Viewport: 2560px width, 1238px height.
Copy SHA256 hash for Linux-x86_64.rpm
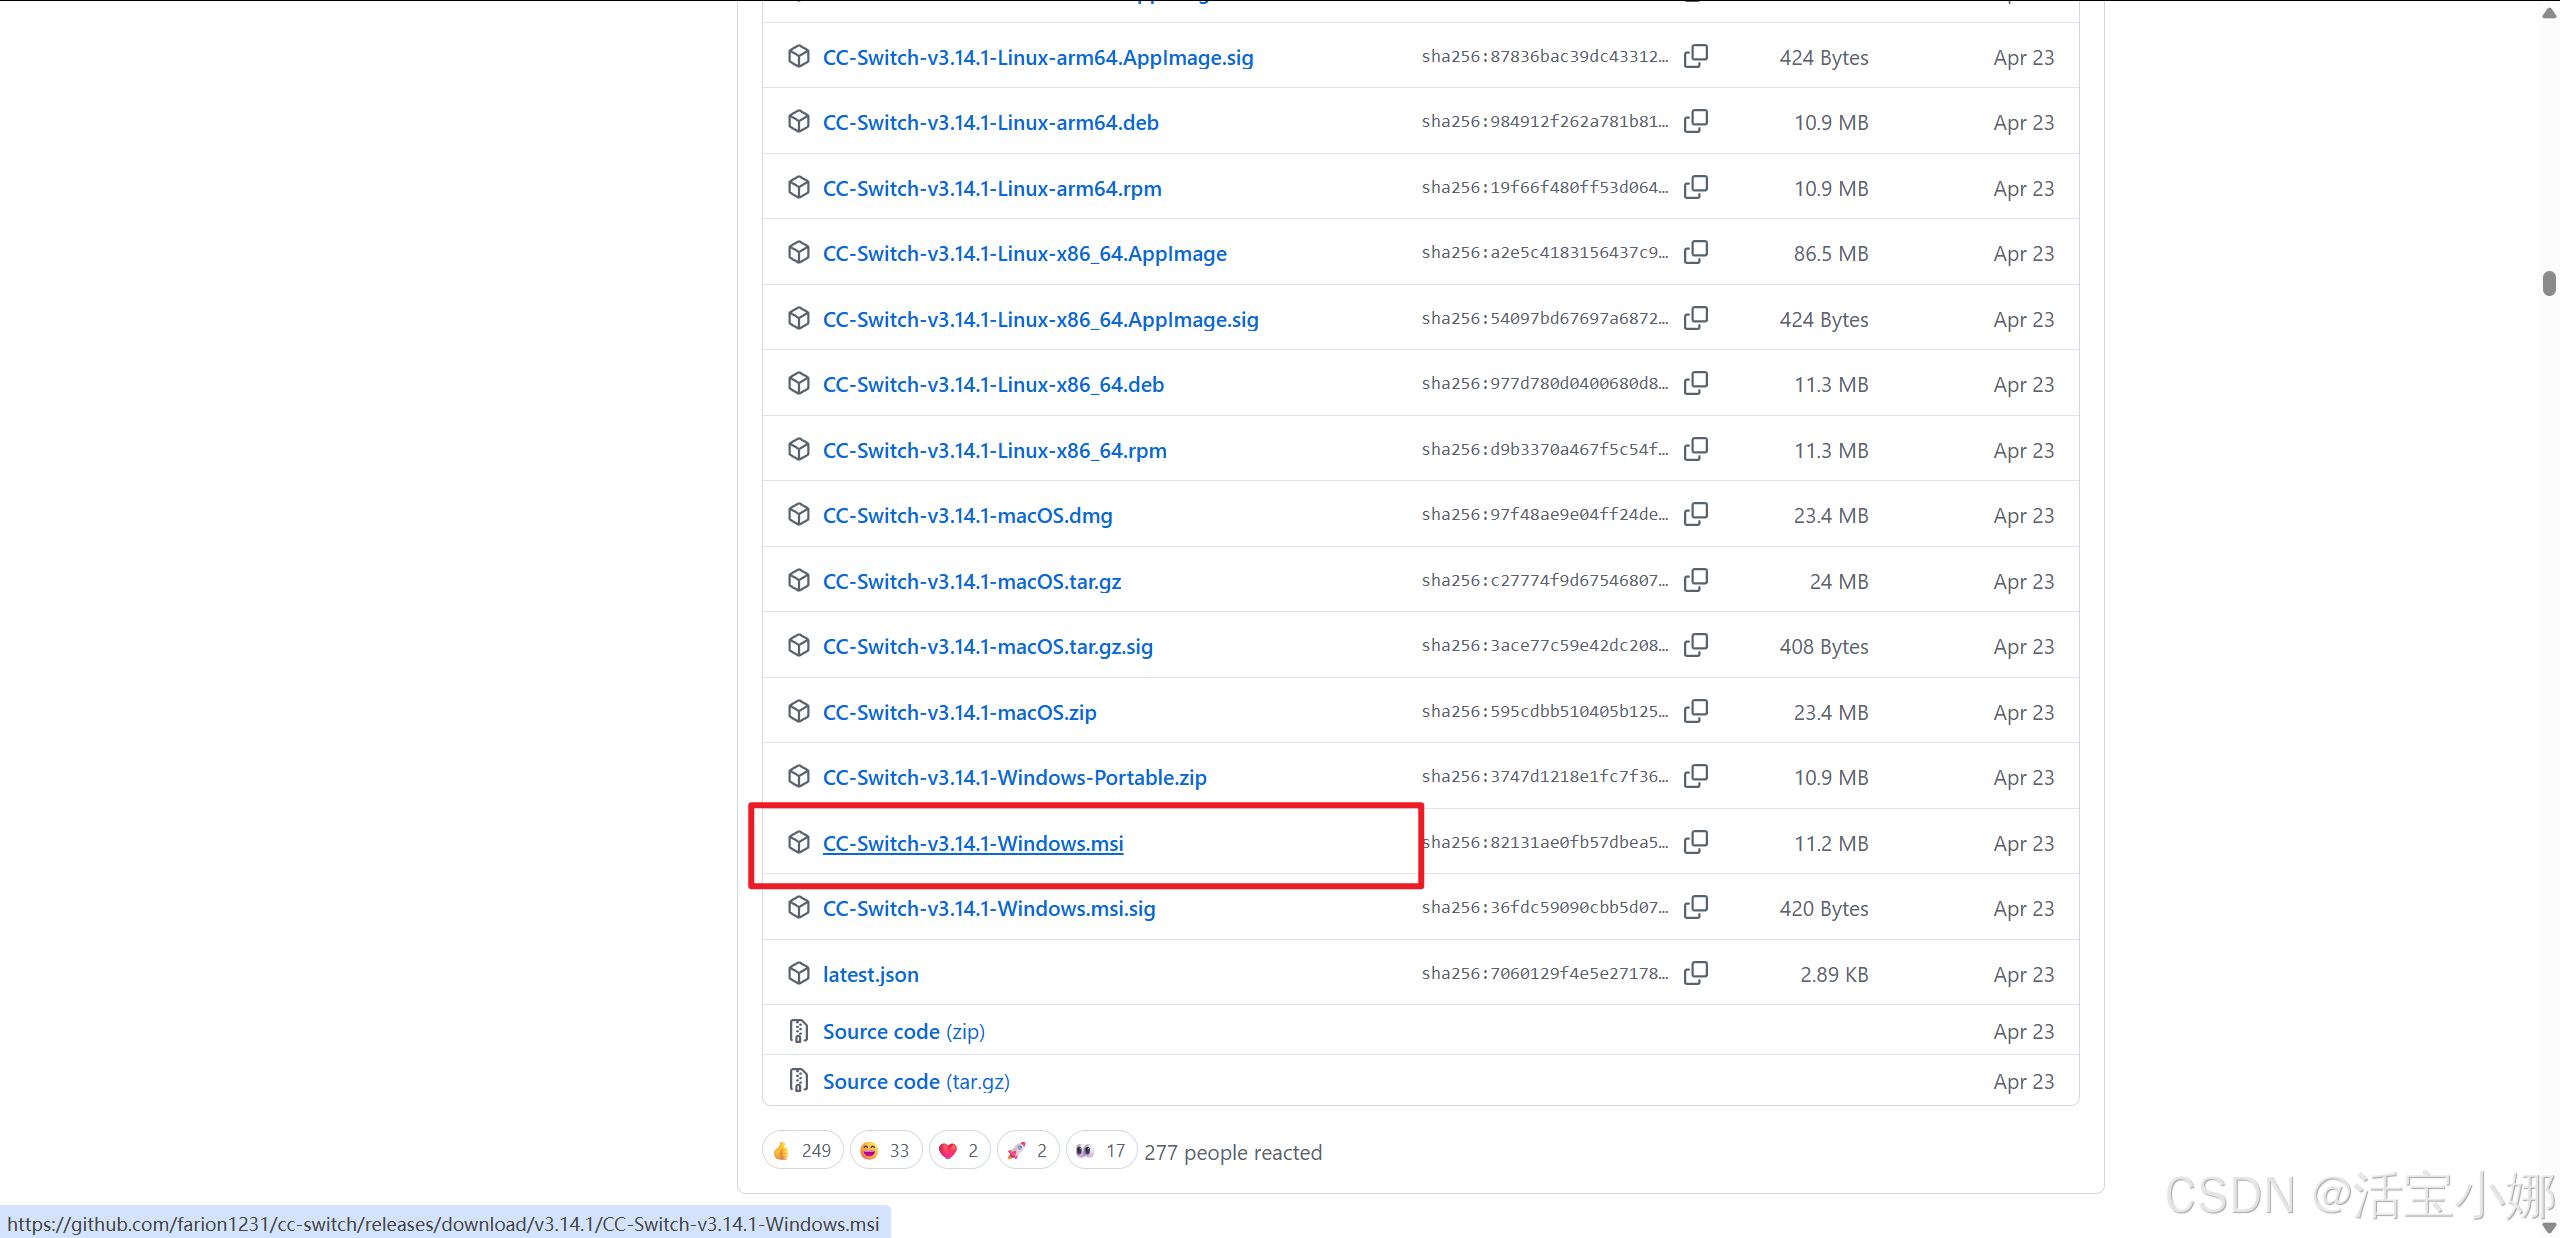[x=1696, y=449]
